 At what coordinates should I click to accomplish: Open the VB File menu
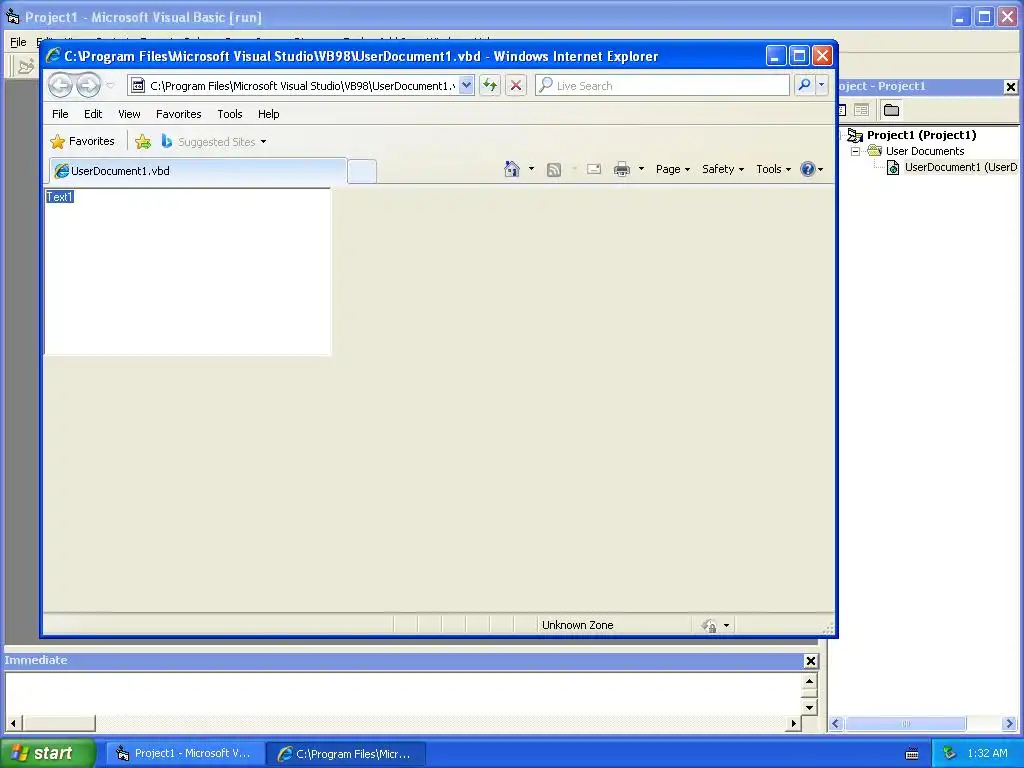click(18, 42)
